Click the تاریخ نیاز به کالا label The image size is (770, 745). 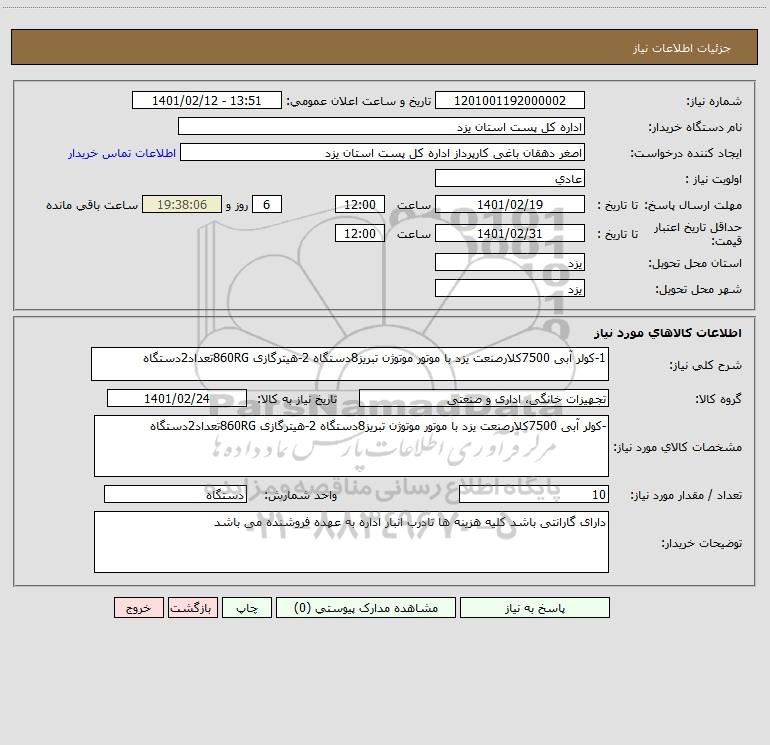click(x=298, y=399)
